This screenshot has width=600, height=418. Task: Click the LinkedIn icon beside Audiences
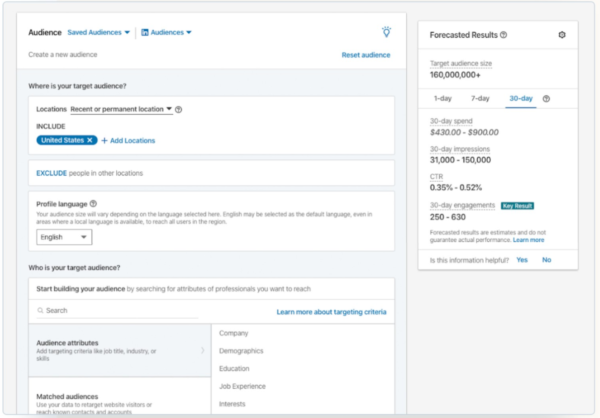[145, 33]
